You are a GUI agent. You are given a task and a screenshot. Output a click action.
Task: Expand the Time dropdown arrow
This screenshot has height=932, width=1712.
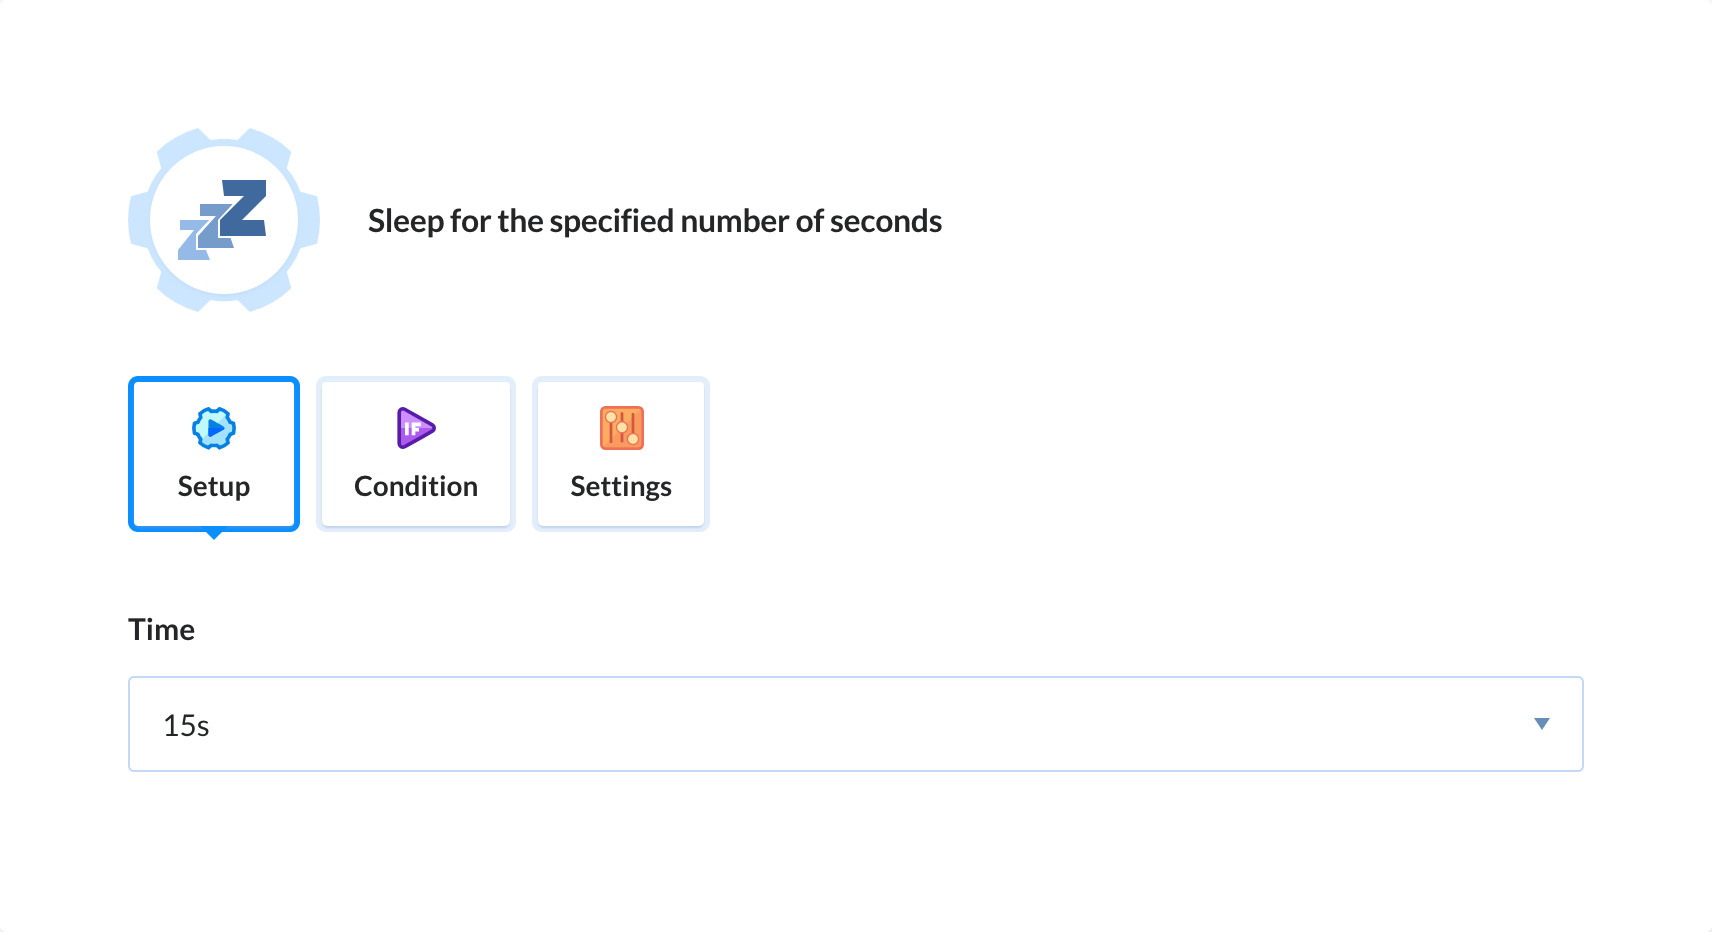[1541, 724]
